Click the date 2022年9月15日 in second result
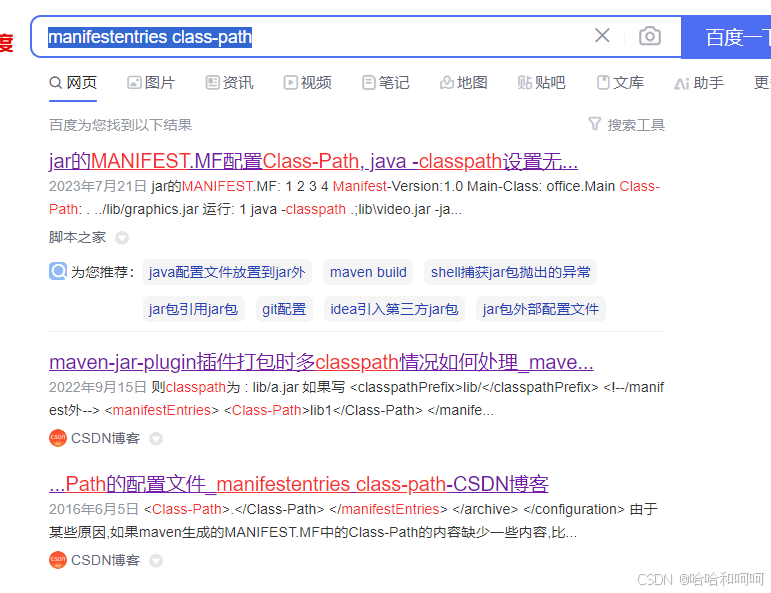 tap(98, 387)
